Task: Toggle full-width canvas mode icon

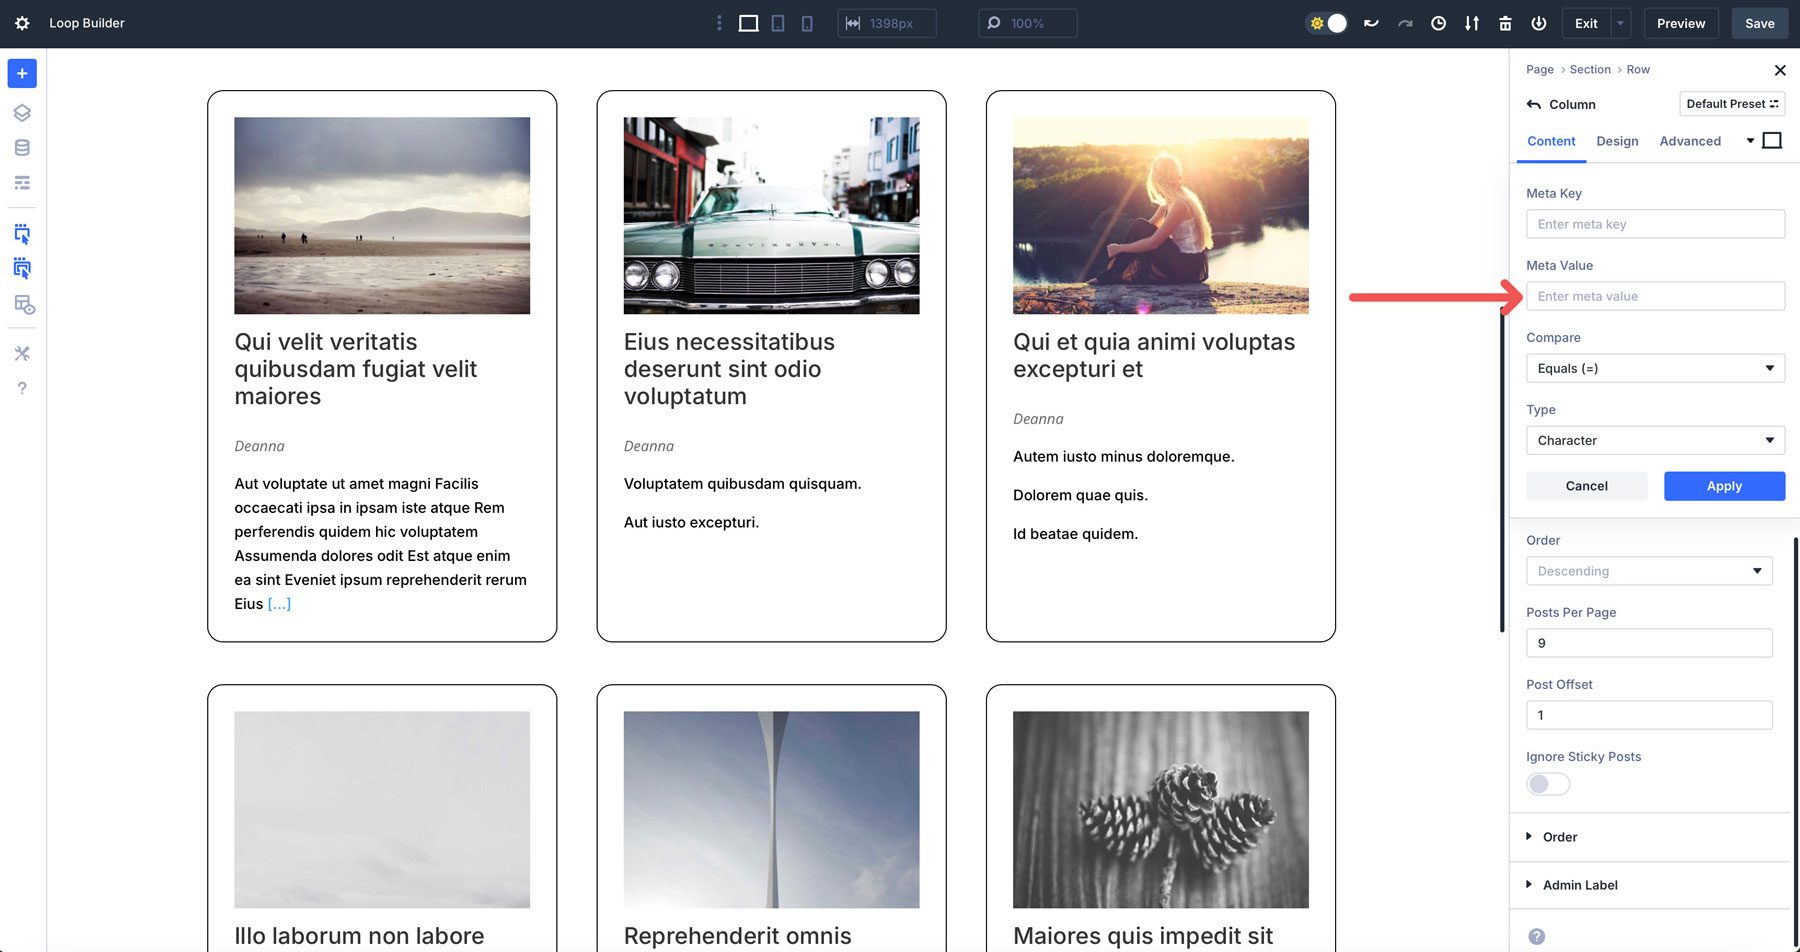Action: [746, 22]
